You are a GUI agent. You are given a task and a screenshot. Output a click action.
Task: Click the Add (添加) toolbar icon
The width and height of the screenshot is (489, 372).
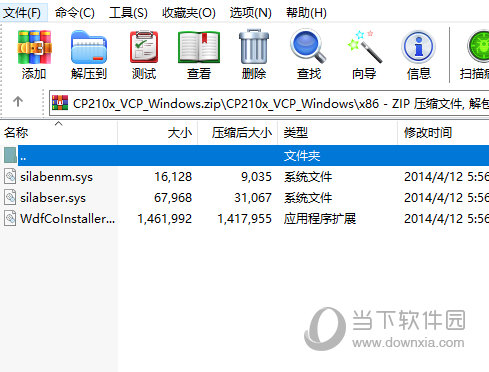coord(34,47)
